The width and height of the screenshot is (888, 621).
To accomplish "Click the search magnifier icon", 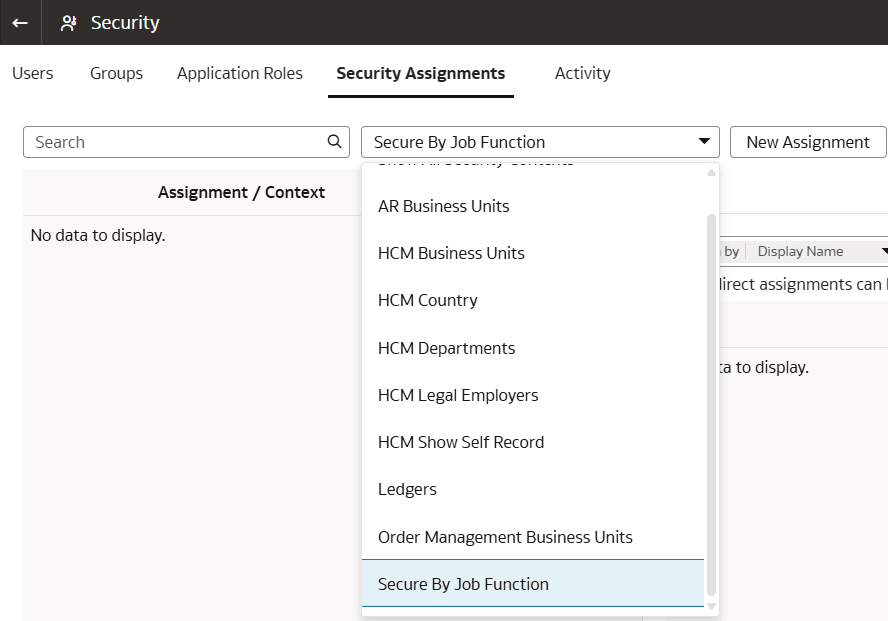I will [x=334, y=142].
